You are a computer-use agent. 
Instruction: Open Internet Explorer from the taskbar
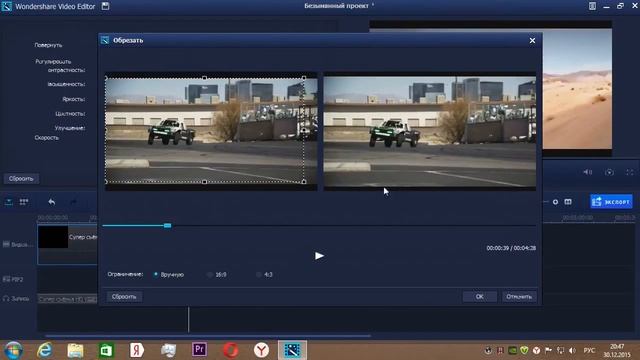[x=44, y=350]
